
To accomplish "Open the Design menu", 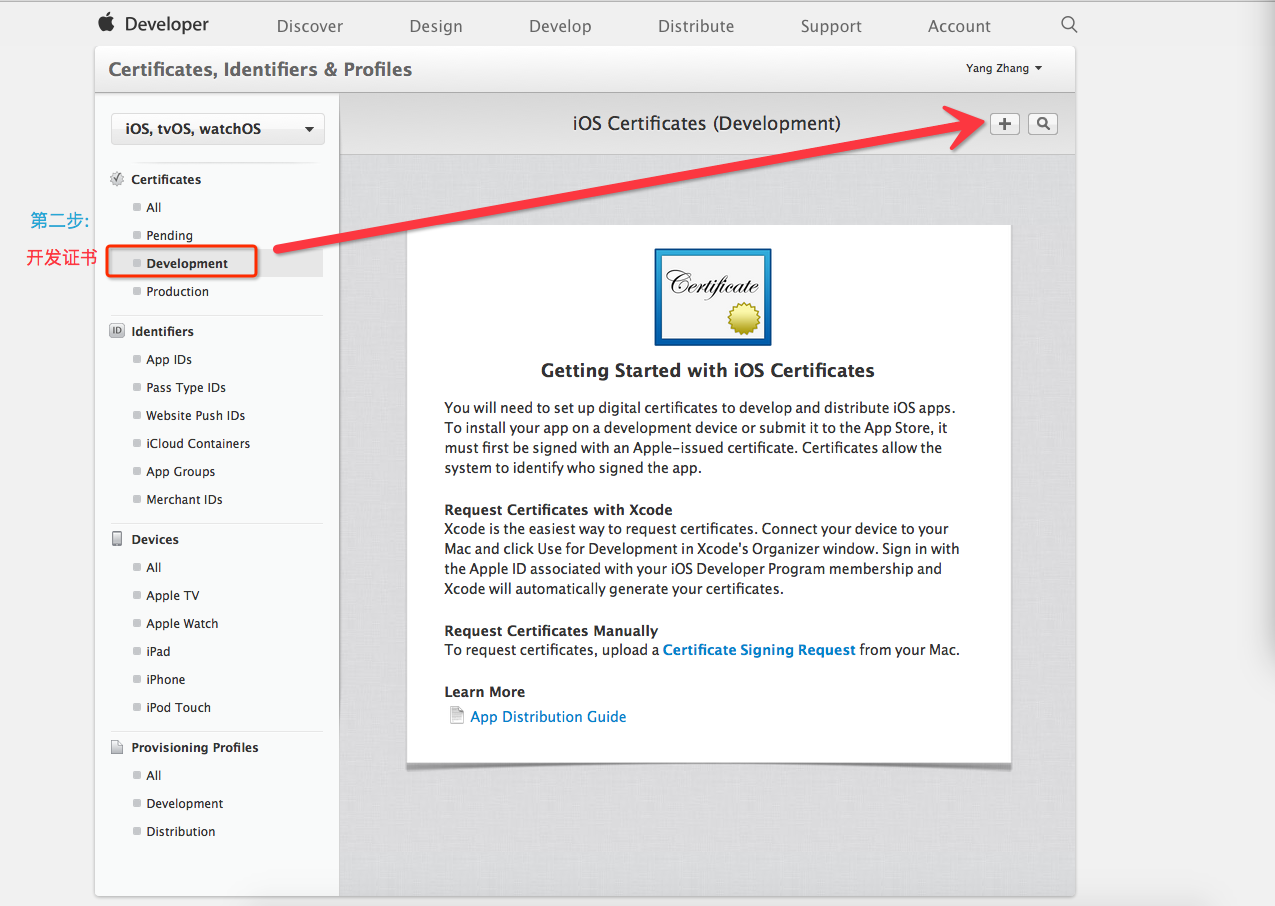I will (x=436, y=26).
